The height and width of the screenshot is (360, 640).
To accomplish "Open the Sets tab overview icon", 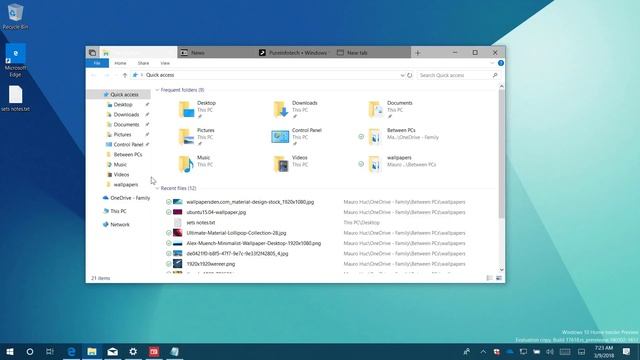I will pyautogui.click(x=92, y=53).
